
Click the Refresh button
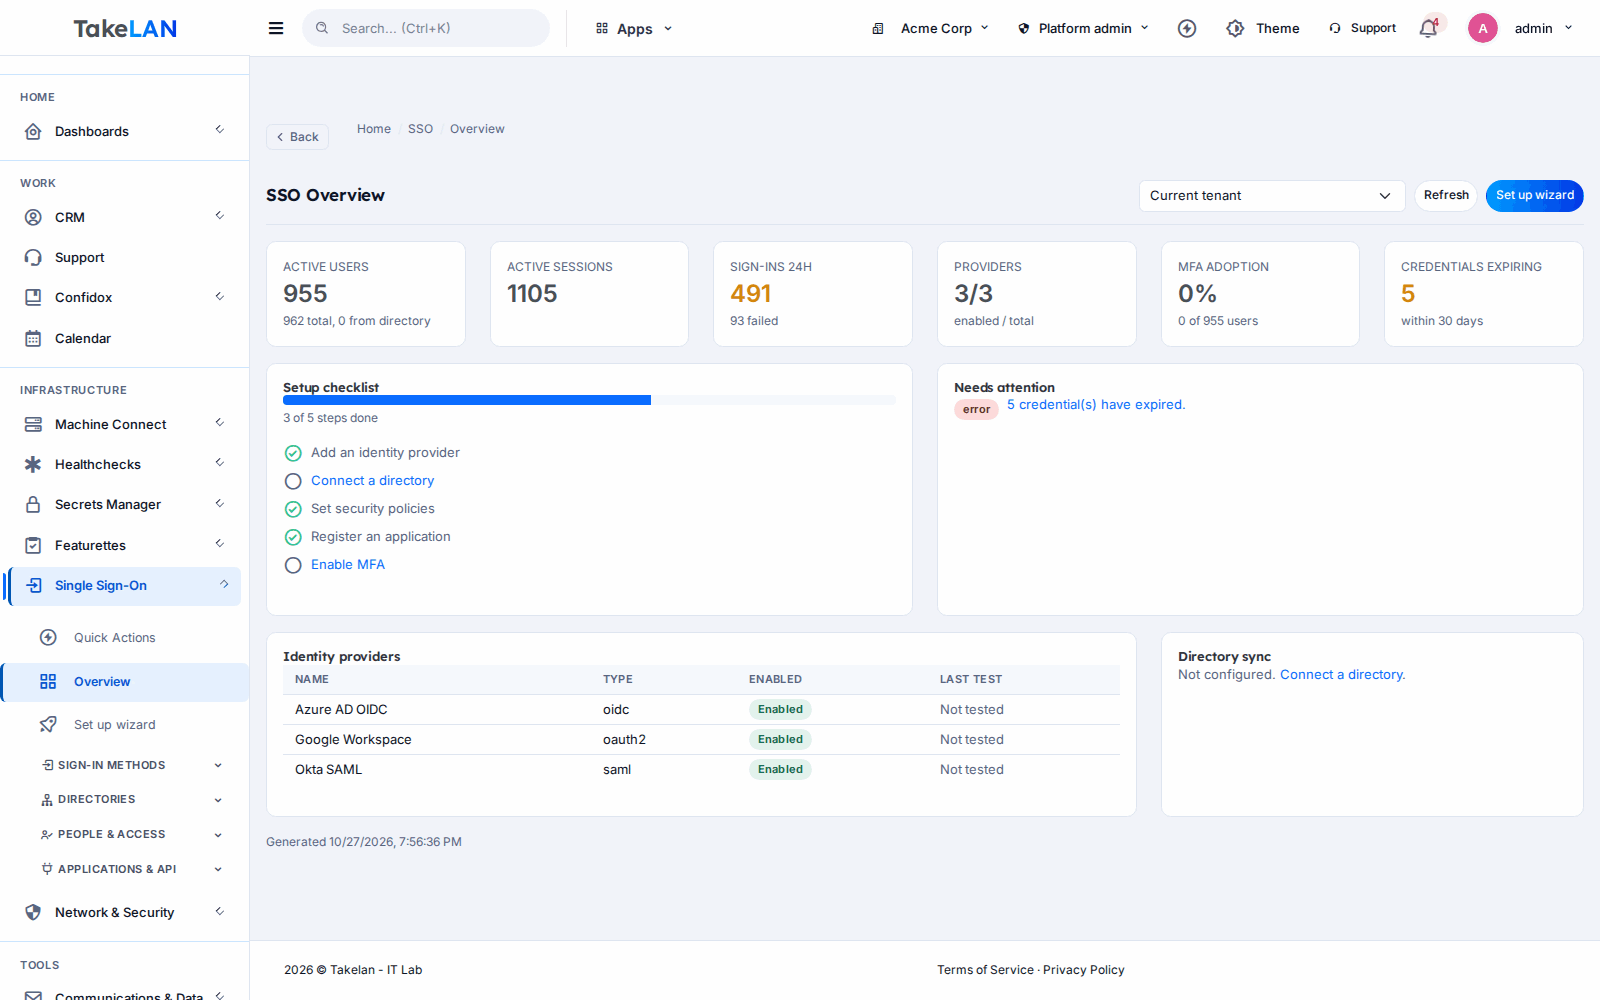[1446, 196]
